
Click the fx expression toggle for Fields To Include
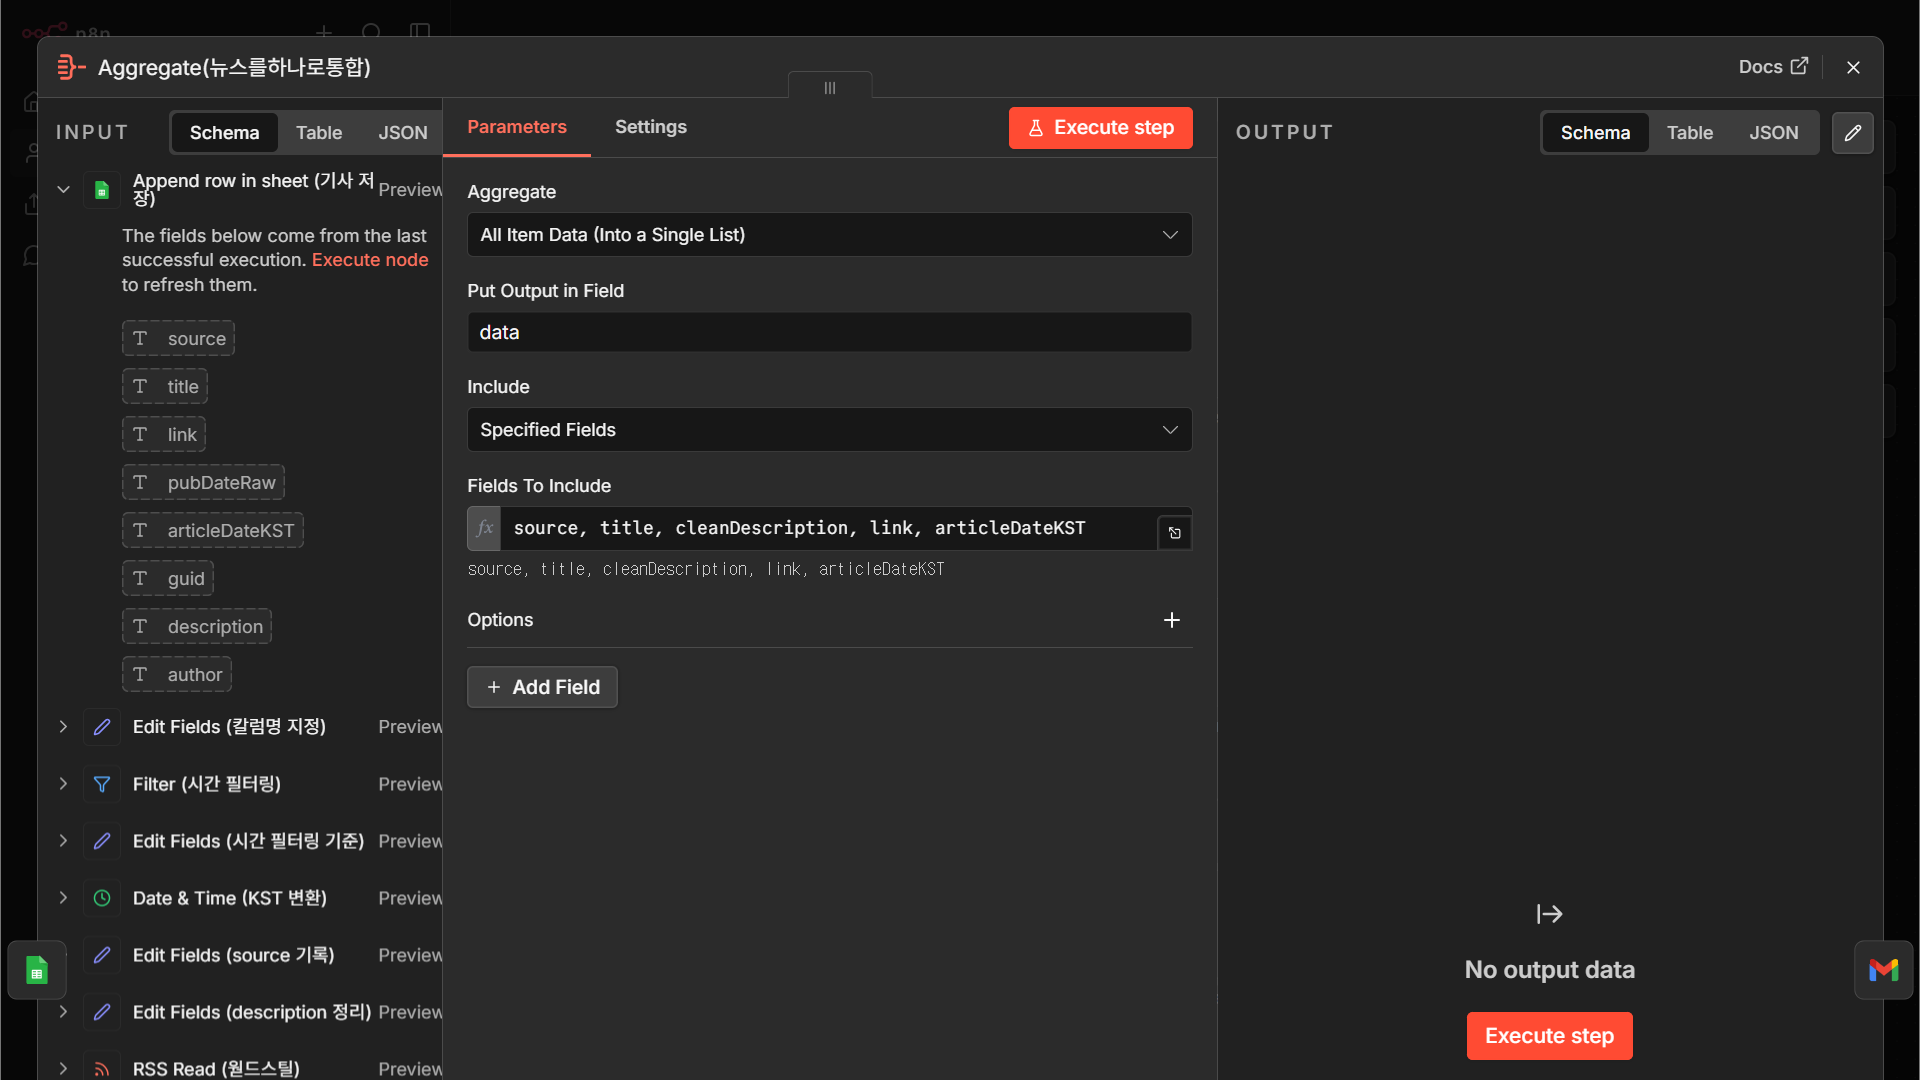pos(485,528)
